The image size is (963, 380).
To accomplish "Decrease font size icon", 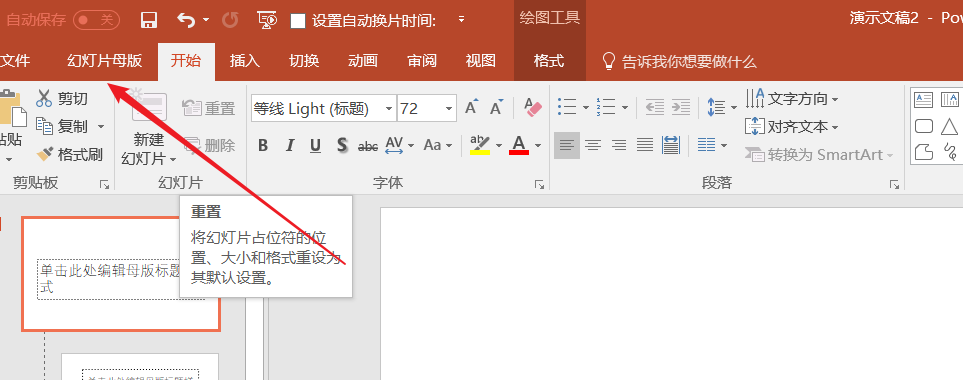I will pyautogui.click(x=496, y=108).
